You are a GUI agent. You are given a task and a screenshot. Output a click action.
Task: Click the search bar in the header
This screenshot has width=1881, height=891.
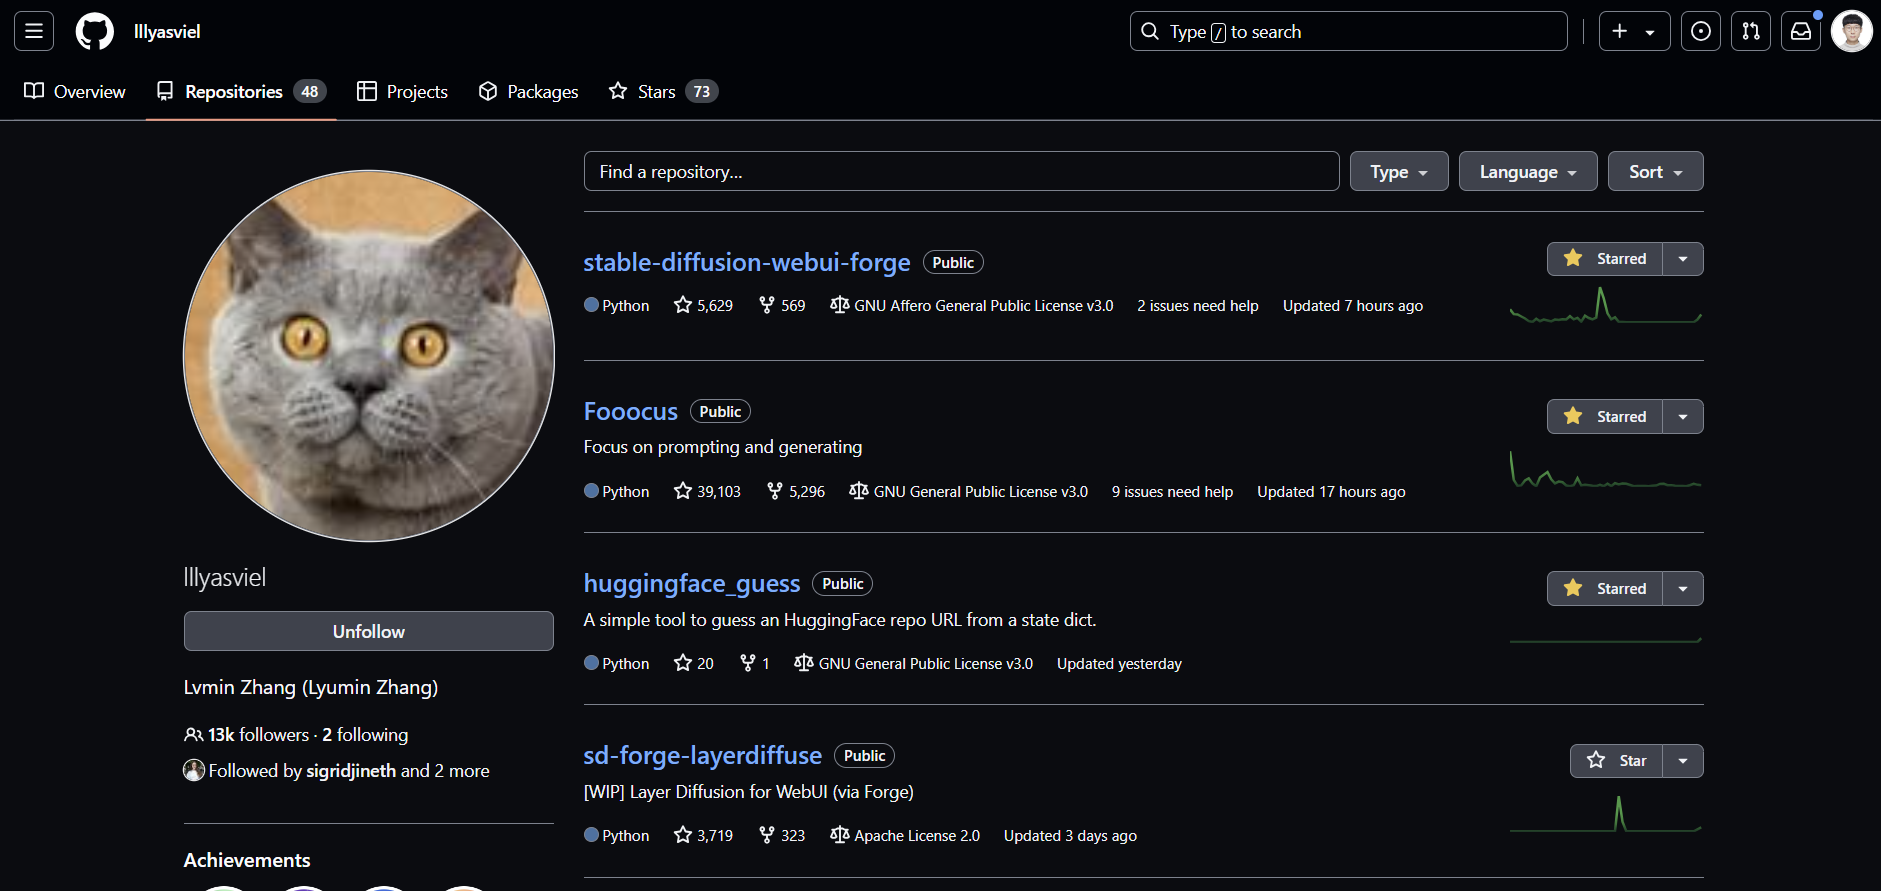pyautogui.click(x=1348, y=32)
